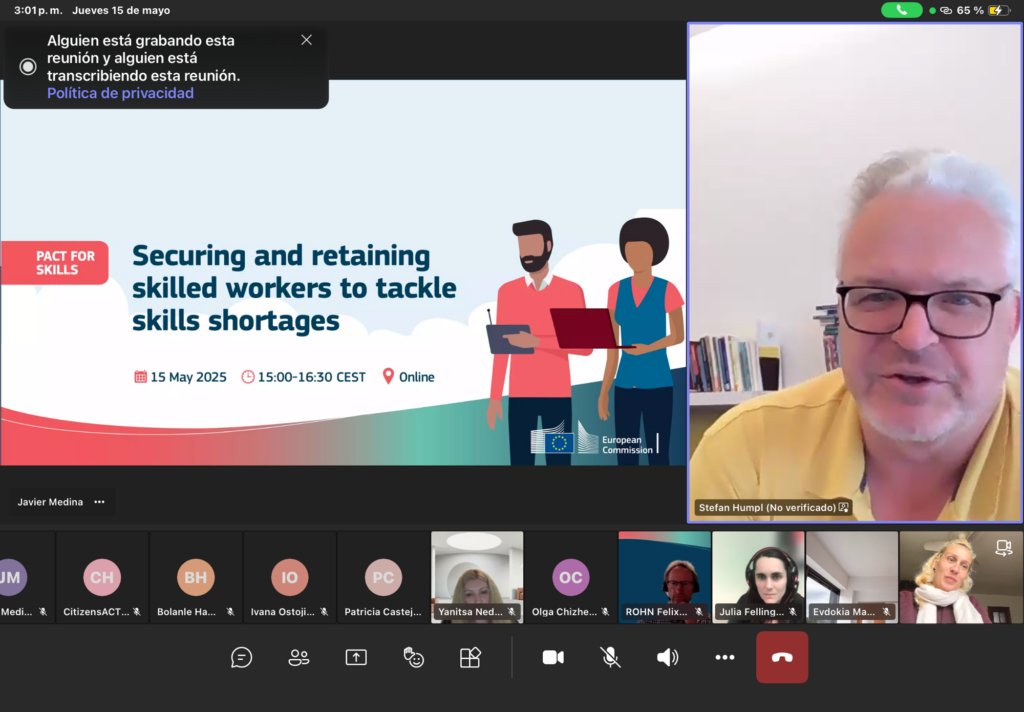Open the meeting chat panel
The image size is (1024, 712).
241,657
